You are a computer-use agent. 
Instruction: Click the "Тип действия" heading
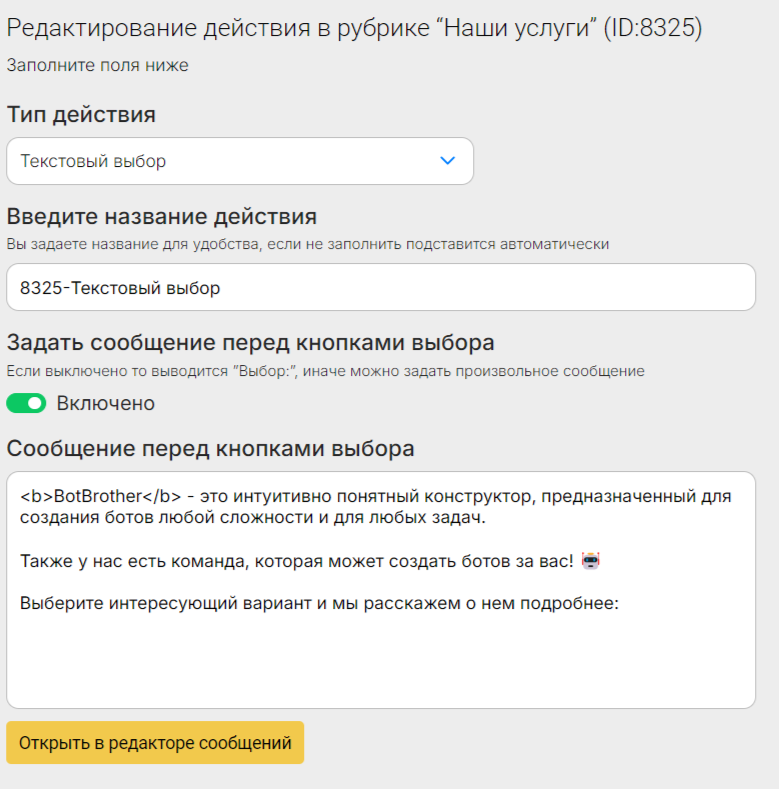click(x=81, y=115)
